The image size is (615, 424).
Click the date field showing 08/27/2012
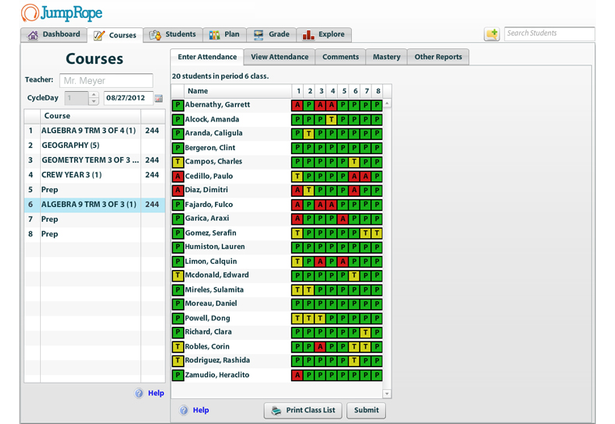[x=128, y=98]
